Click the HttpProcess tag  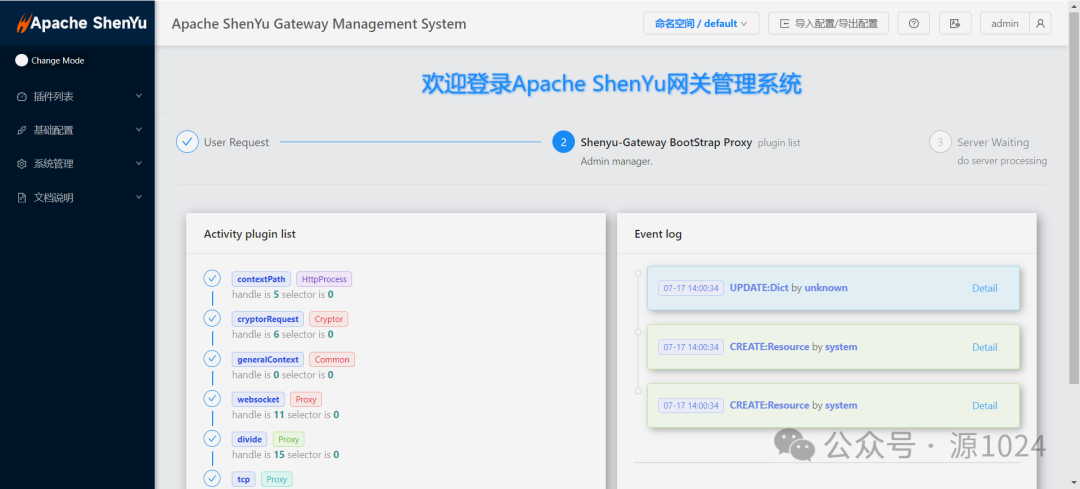tap(324, 279)
